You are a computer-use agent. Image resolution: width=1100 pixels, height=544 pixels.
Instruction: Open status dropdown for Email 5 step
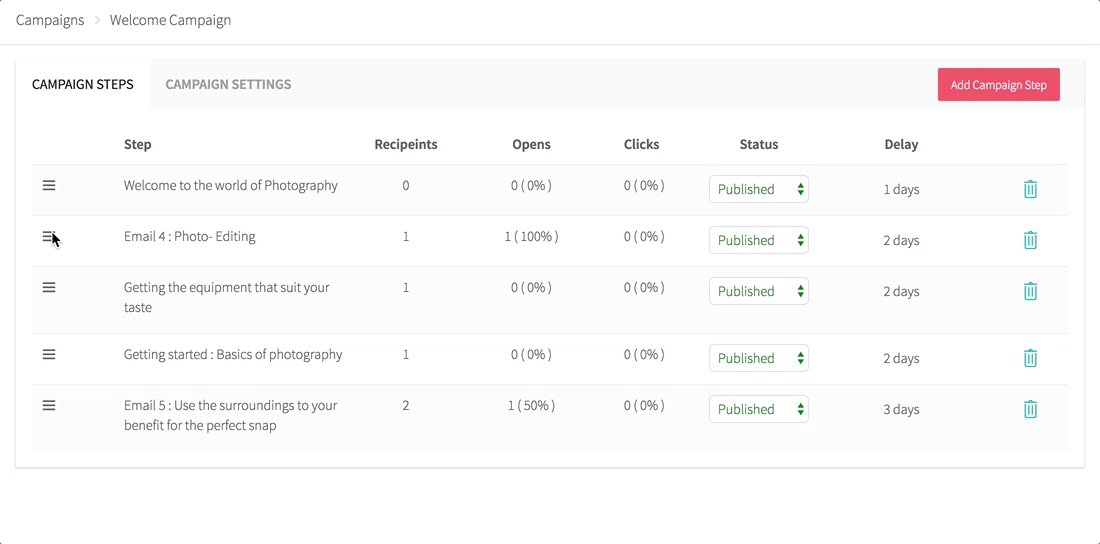[758, 409]
